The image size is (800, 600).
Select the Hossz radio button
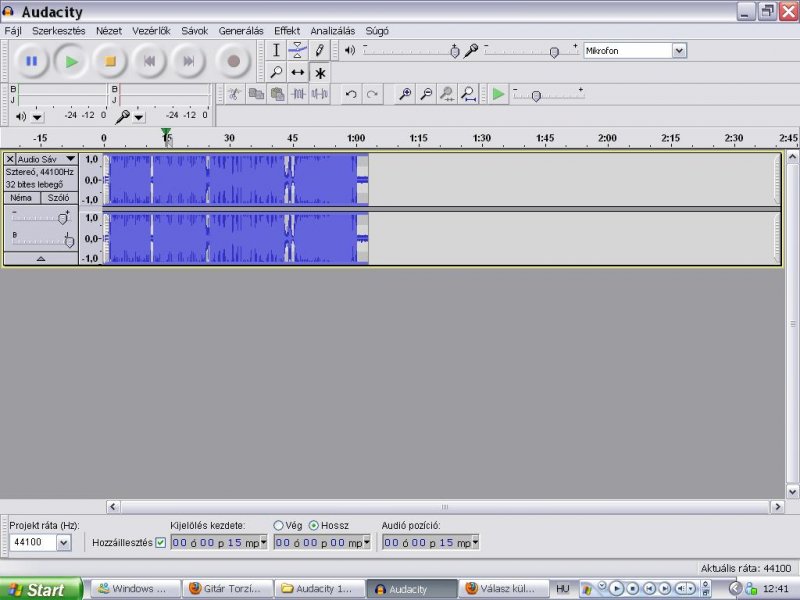point(314,525)
